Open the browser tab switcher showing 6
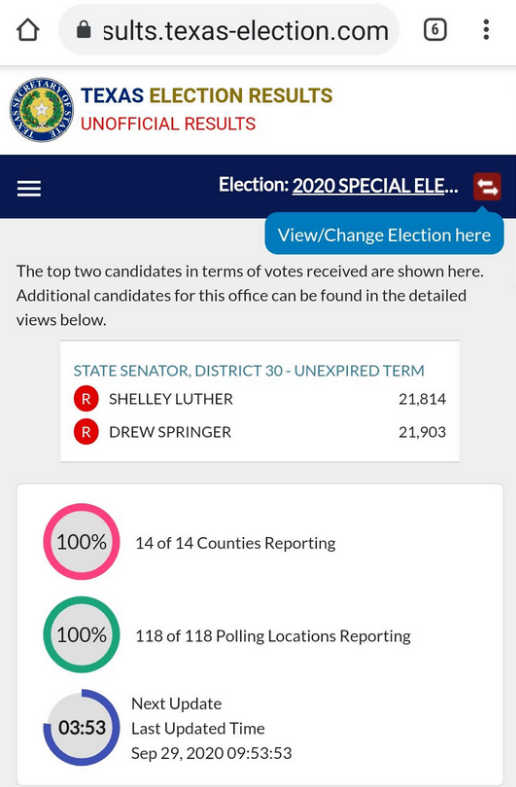Screen dimensions: 516x787 point(435,30)
